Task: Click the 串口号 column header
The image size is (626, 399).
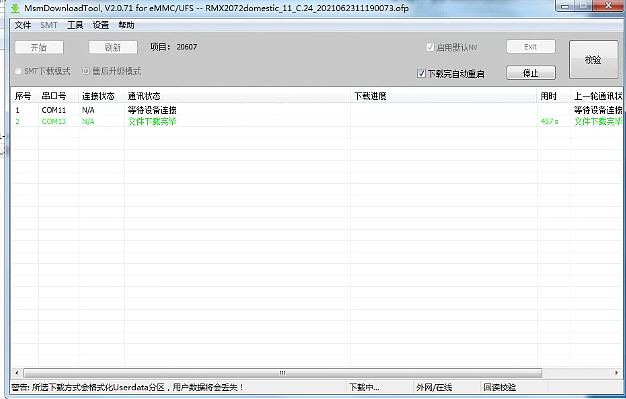Action: click(x=59, y=96)
